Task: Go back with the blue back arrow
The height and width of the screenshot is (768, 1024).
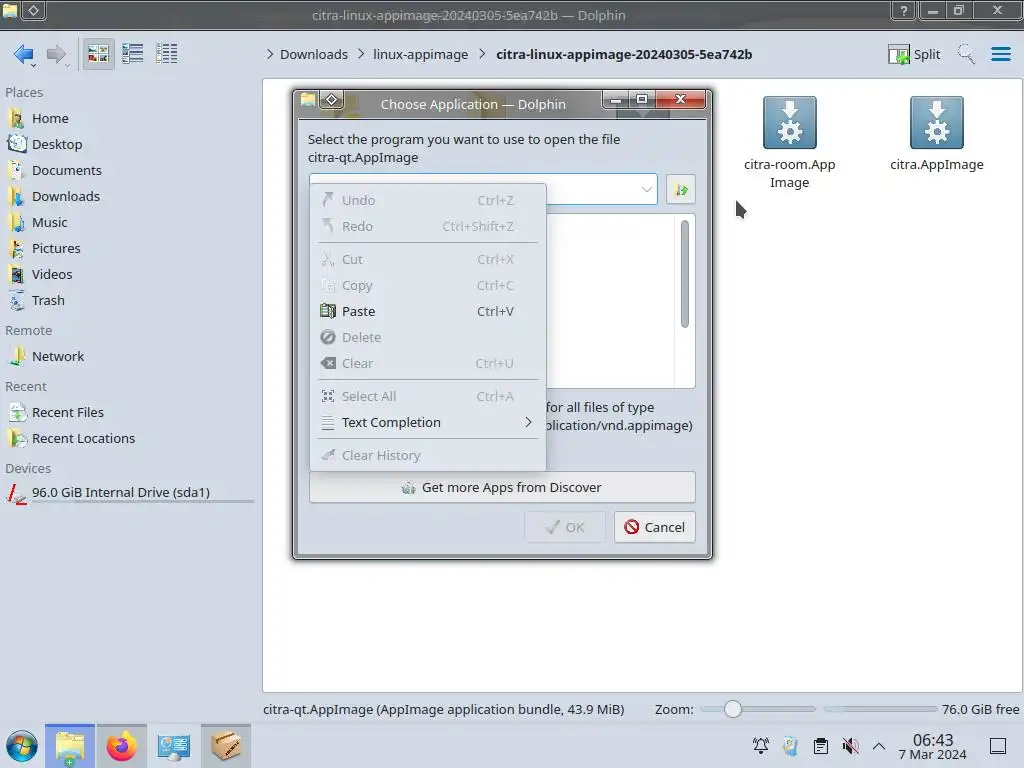Action: pos(24,54)
